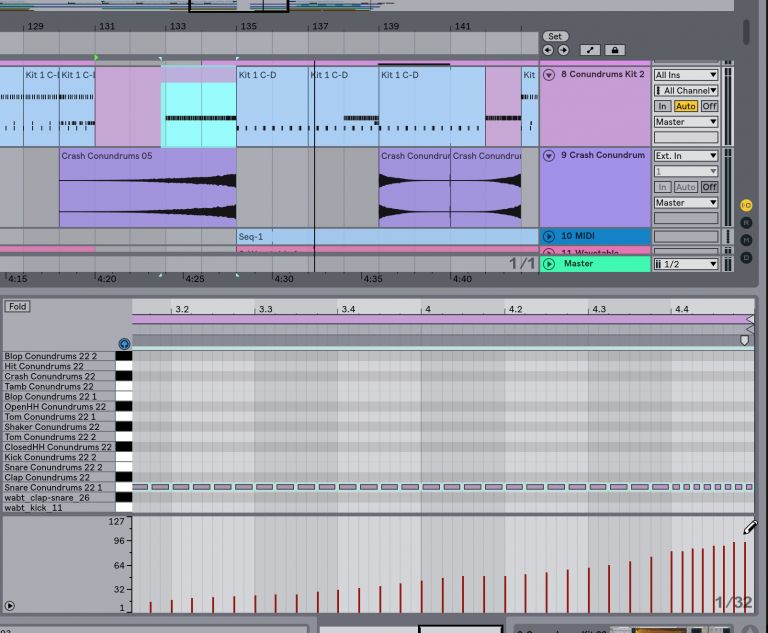
Task: Select Crash Conundrums 22 drum row
Action: (59, 376)
